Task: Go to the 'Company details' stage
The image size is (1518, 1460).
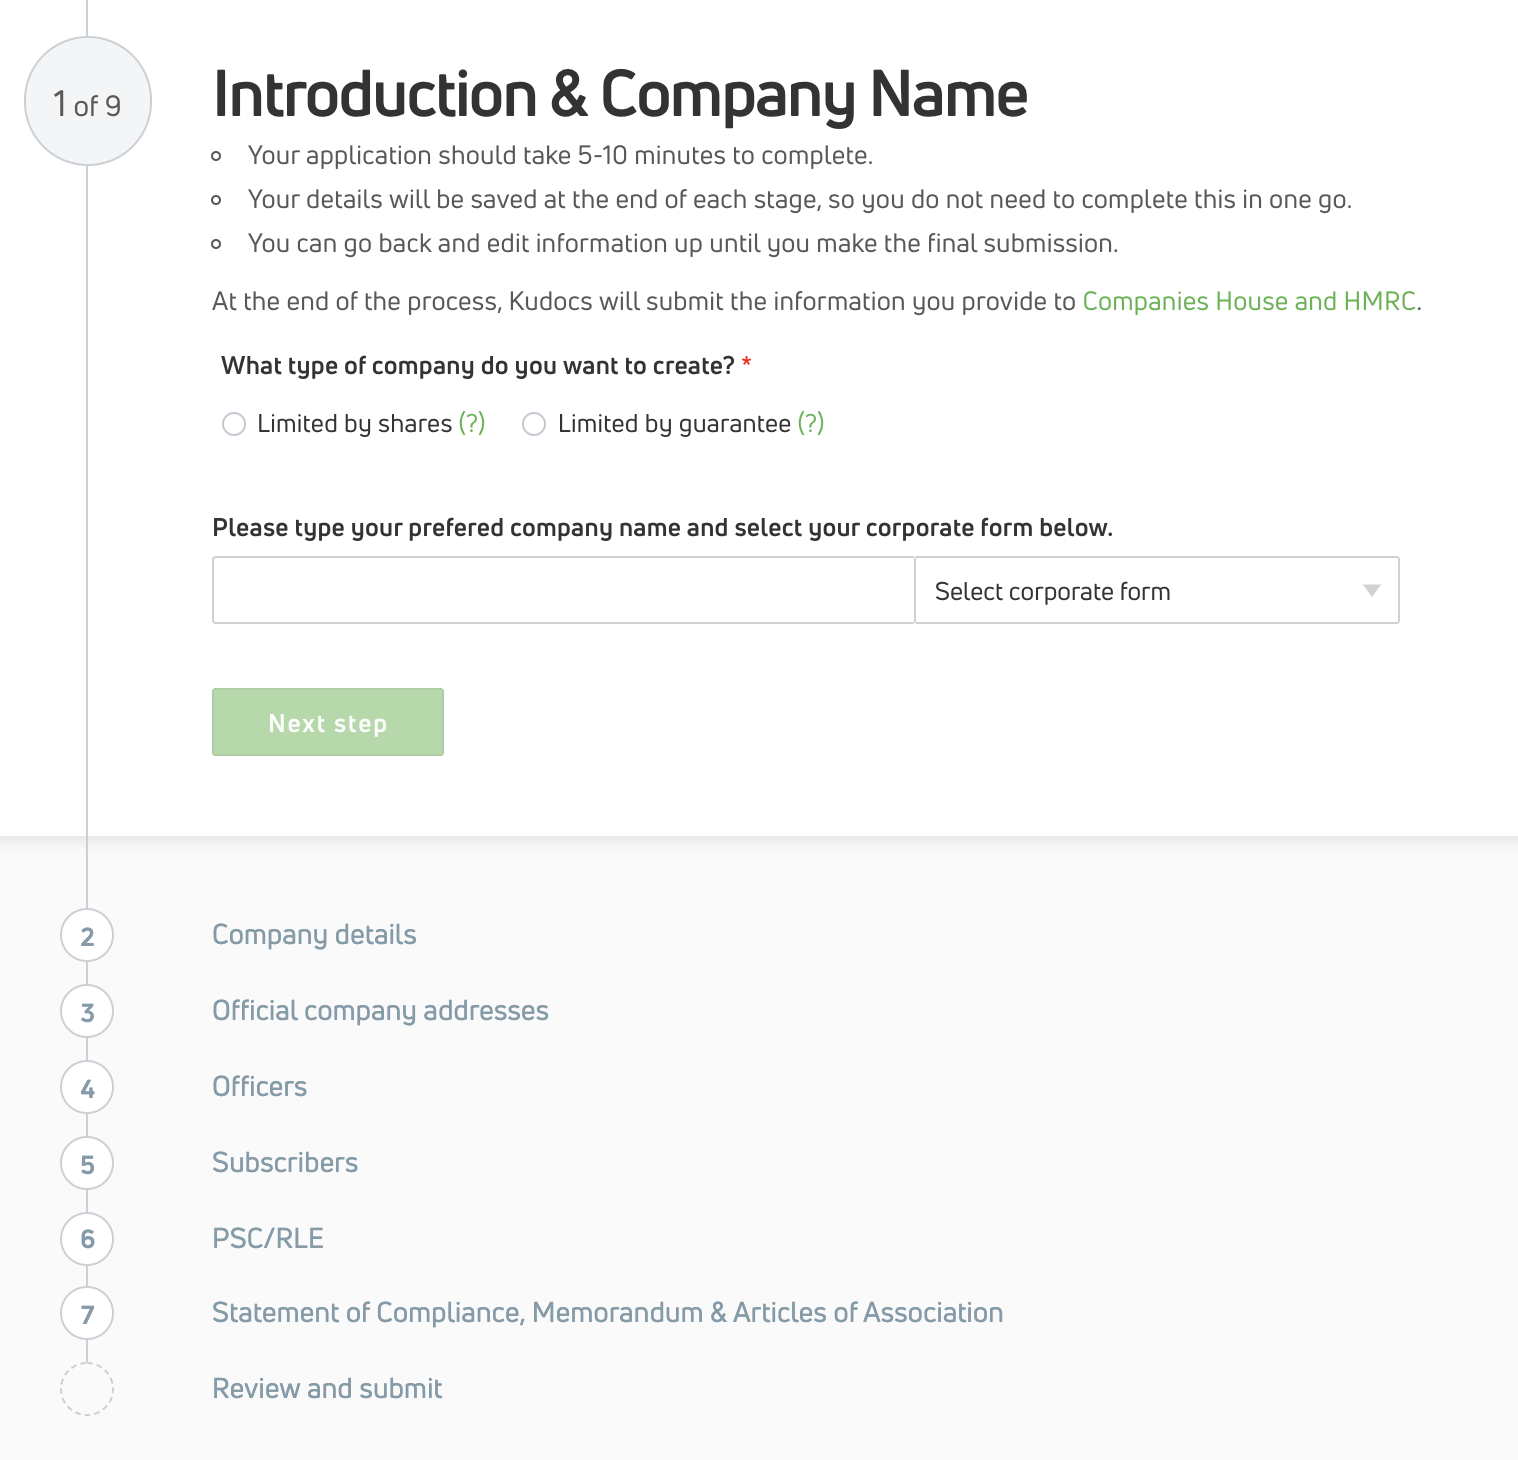Action: 314,935
